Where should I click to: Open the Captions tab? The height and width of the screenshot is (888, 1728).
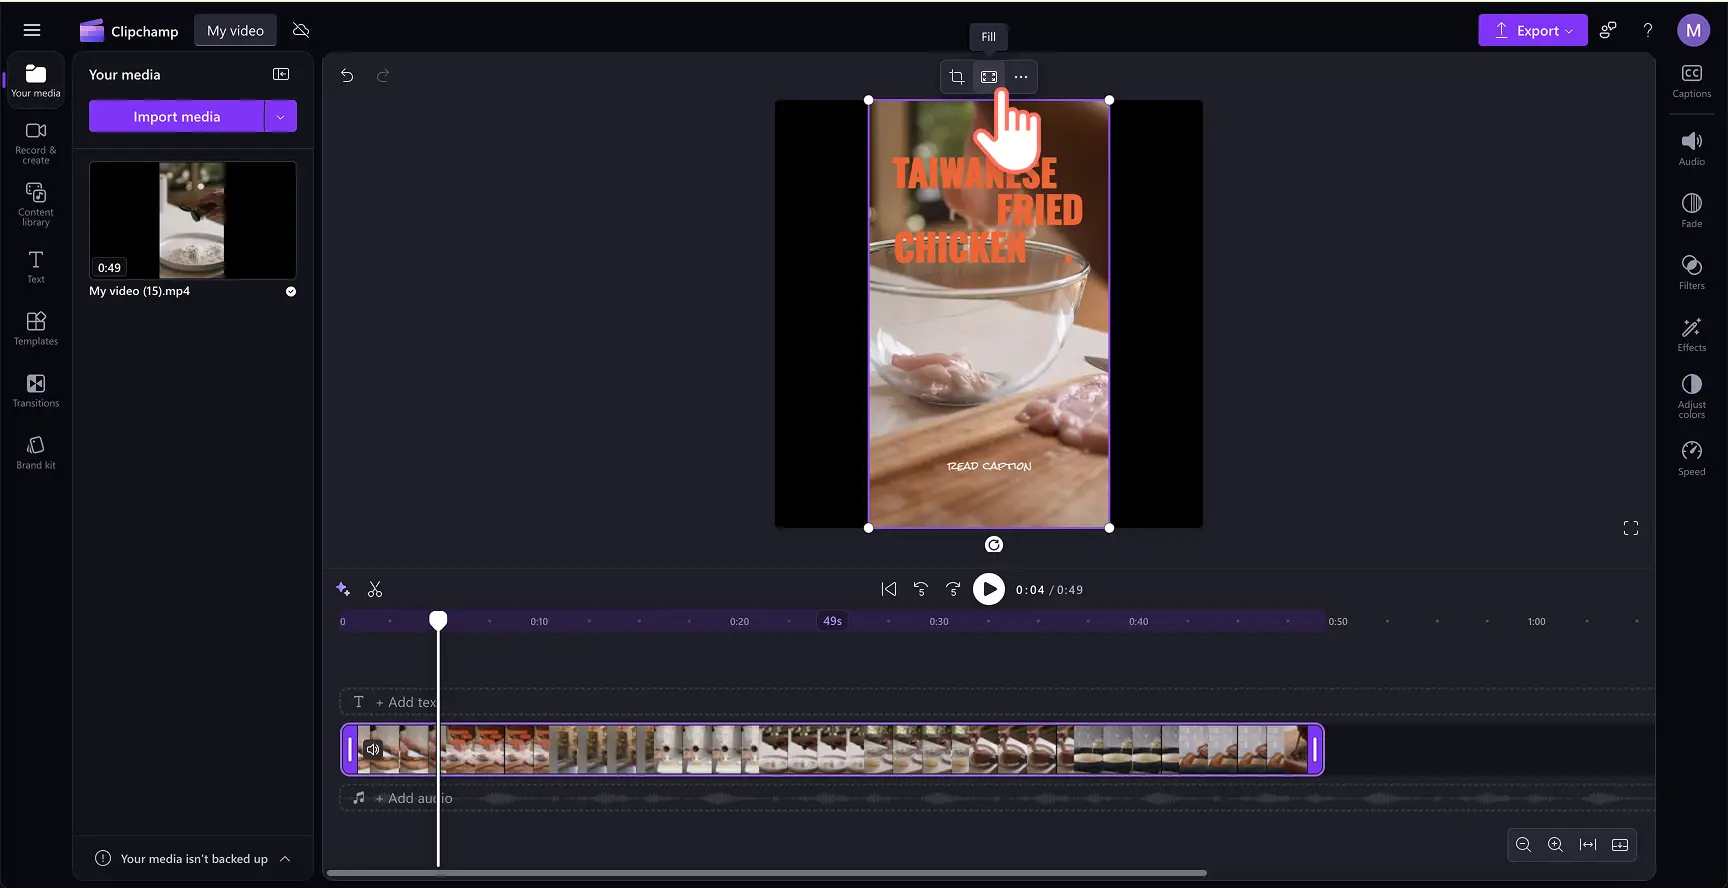[x=1691, y=81]
